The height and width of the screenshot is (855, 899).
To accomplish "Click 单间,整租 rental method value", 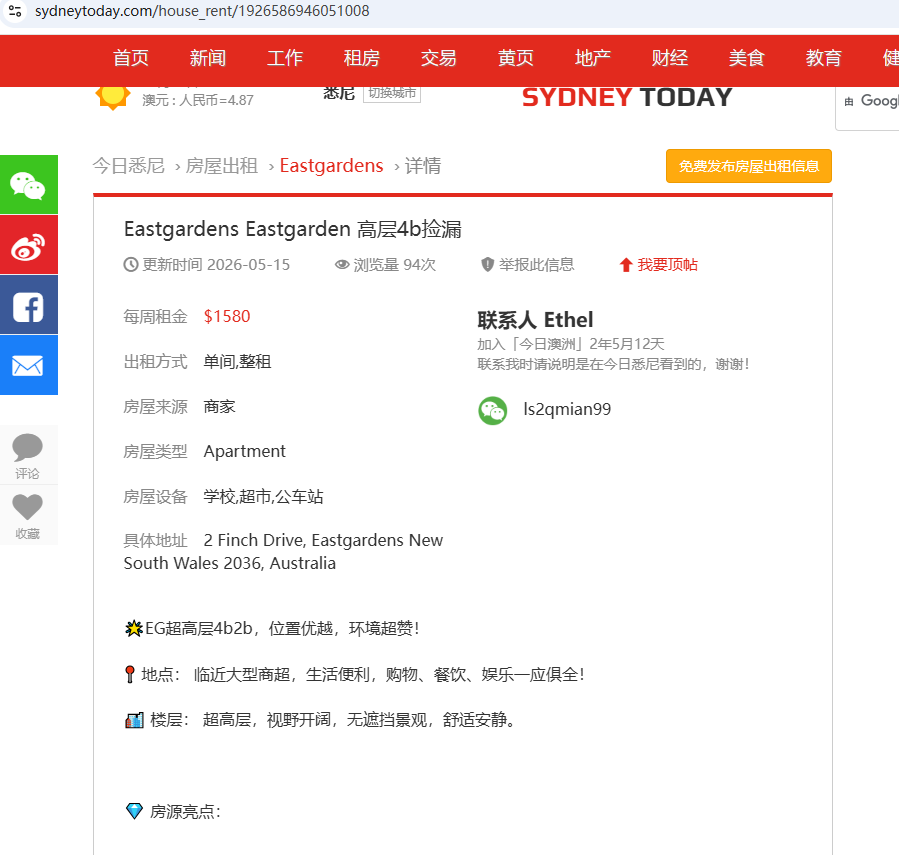I will [x=237, y=362].
